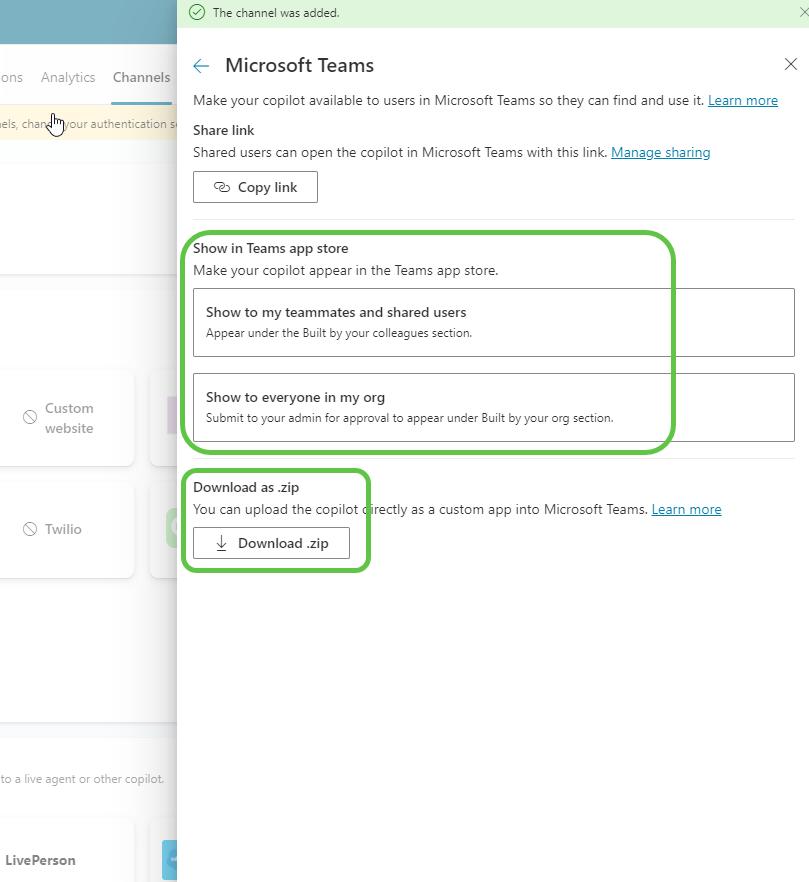Select Show to everyone in my org
809x882 pixels.
click(x=493, y=407)
